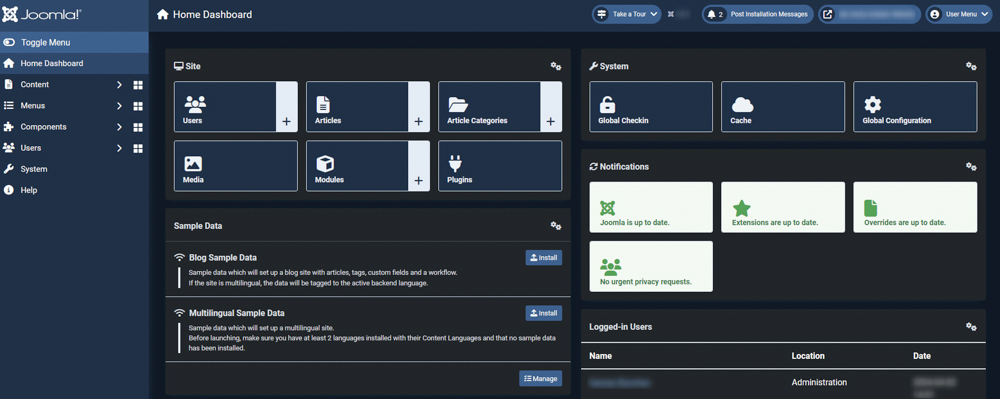Open the external site preview icon
The image size is (1000, 399).
click(x=827, y=14)
